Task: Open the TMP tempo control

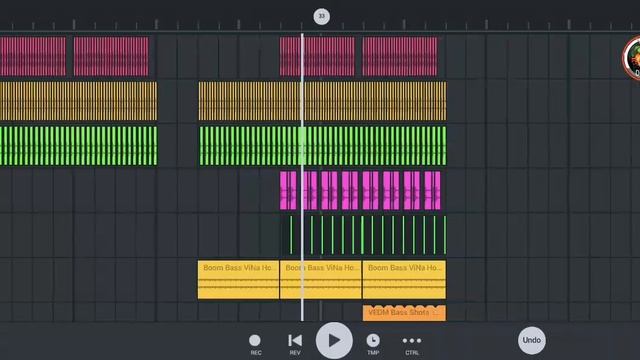Action: pyautogui.click(x=373, y=344)
